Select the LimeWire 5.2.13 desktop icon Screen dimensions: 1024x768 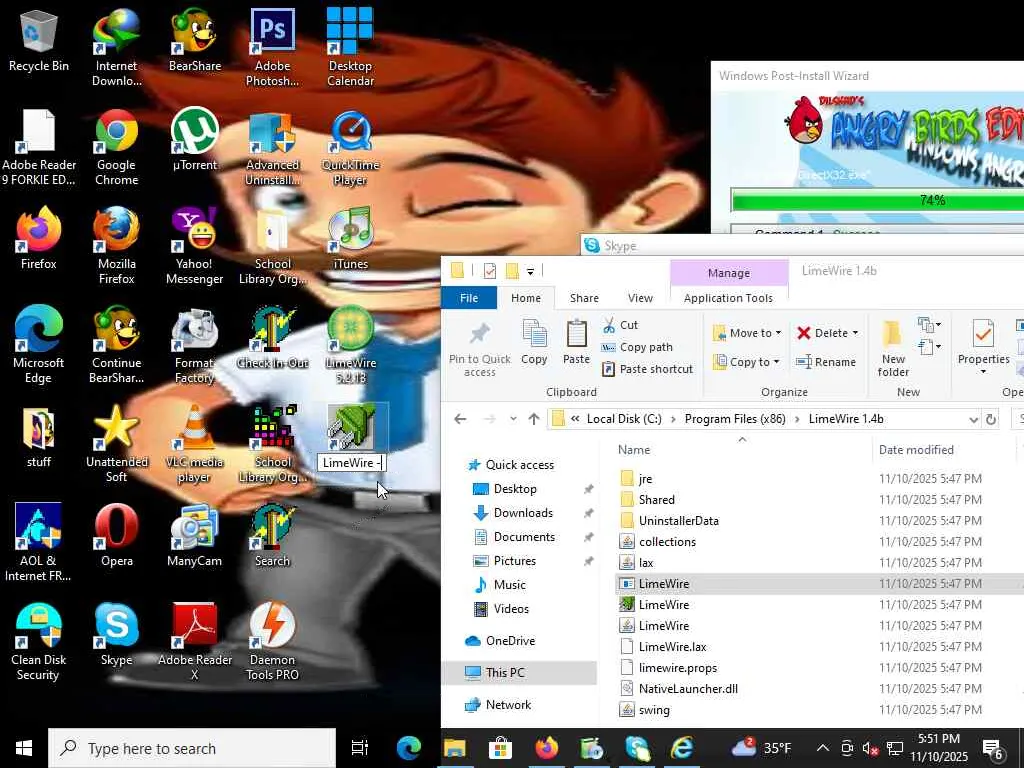pos(350,345)
